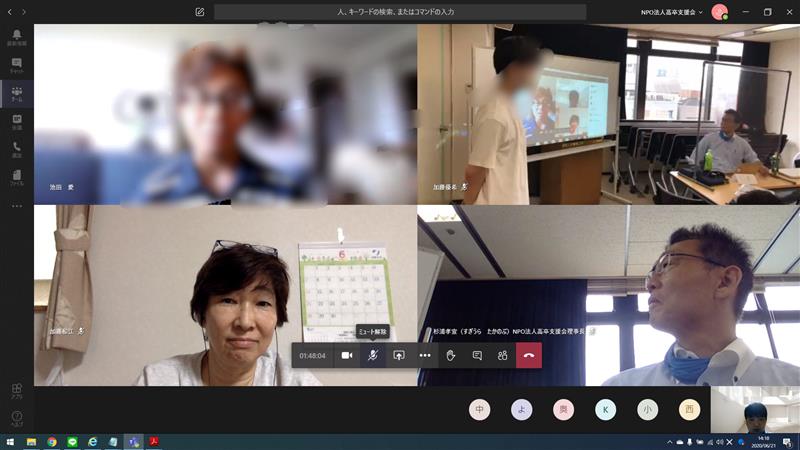Toggle the camera in the meeting toolbar
The width and height of the screenshot is (800, 450).
[x=347, y=355]
